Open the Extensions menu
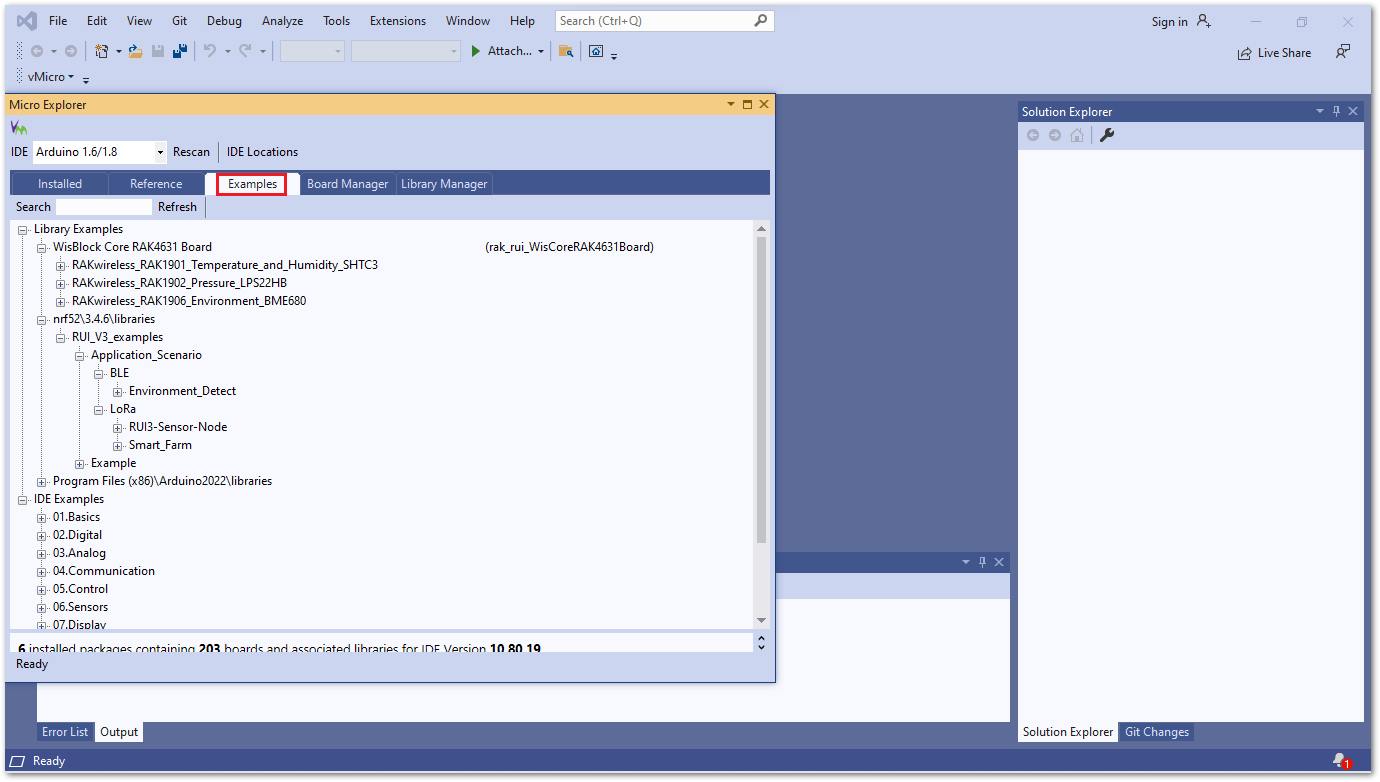Screen dimensions: 1380x782 [x=398, y=21]
